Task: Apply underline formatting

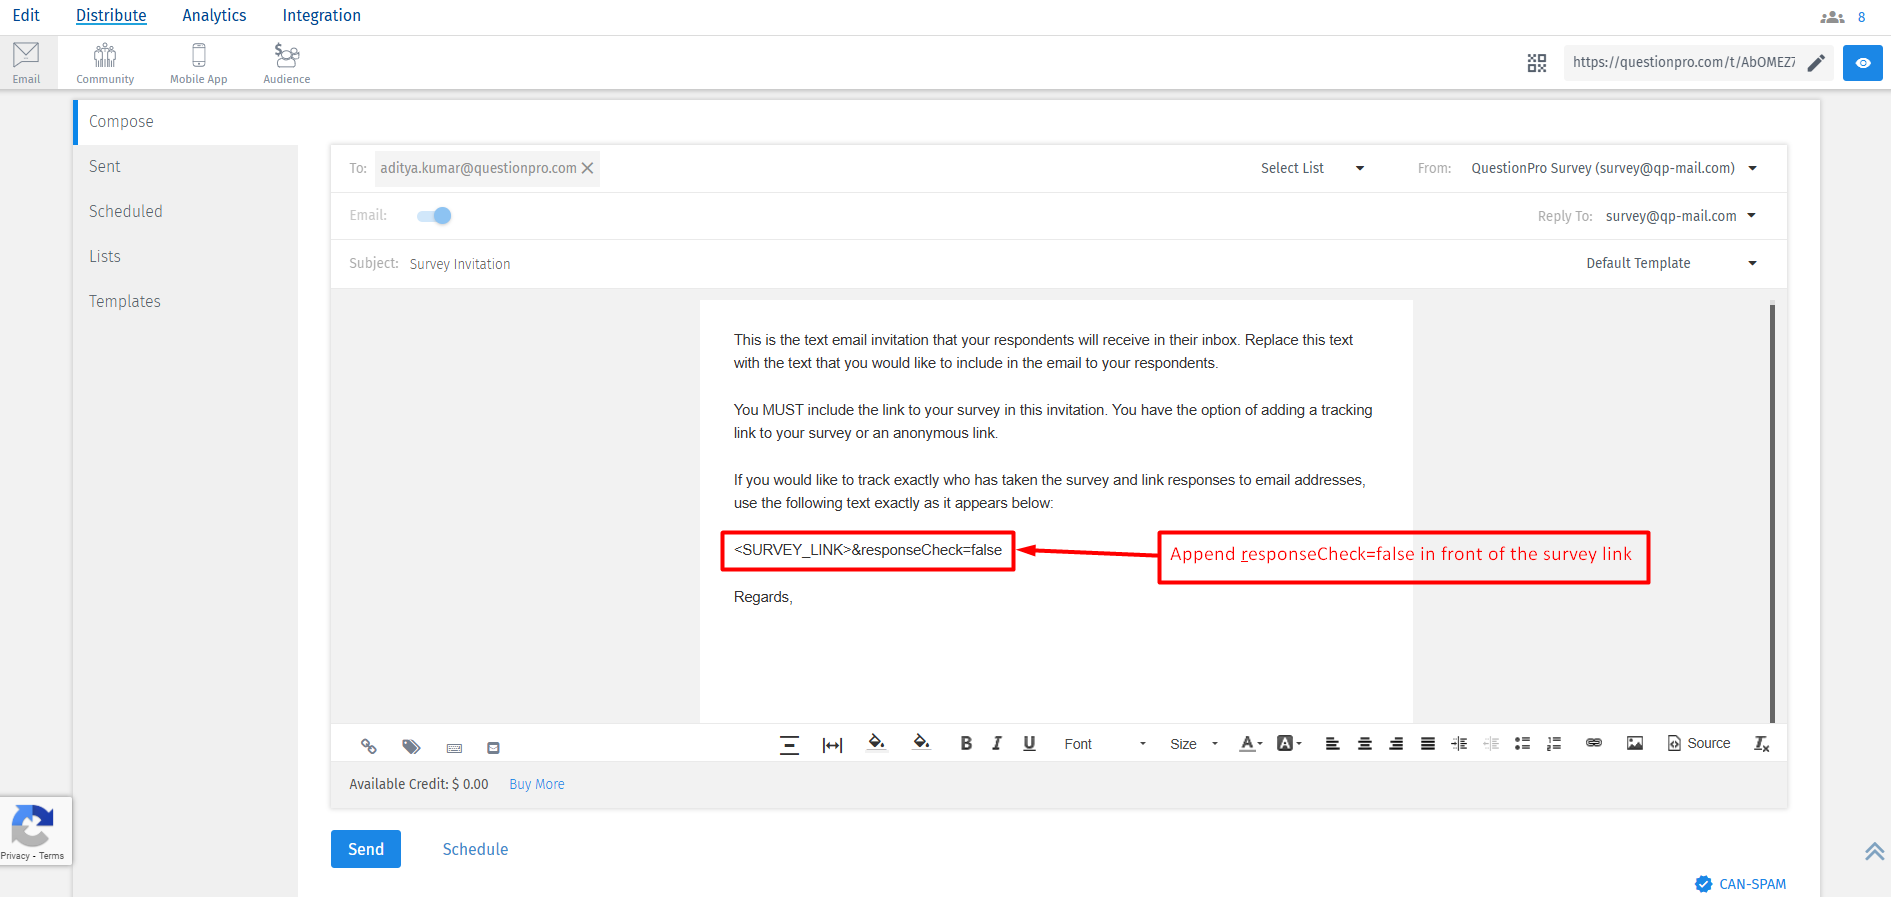Action: click(x=1029, y=743)
